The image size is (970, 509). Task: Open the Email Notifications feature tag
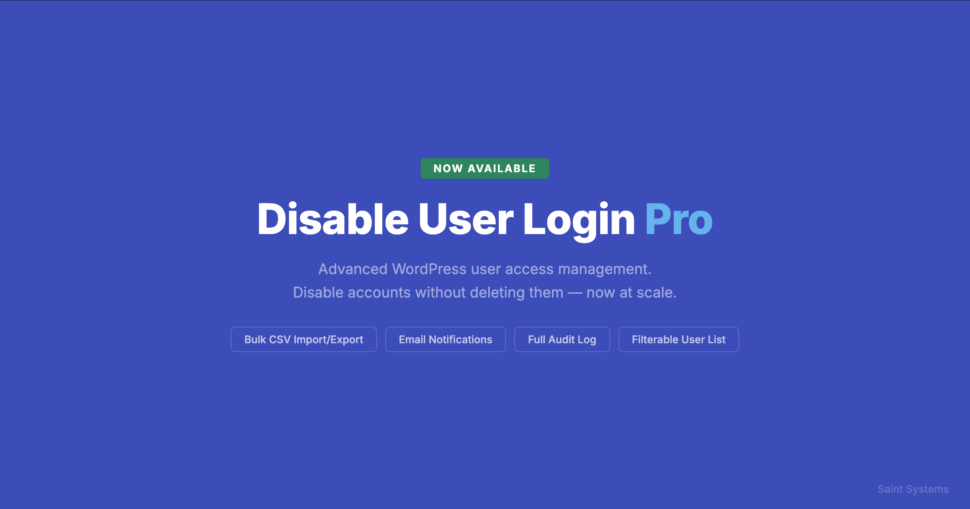click(445, 340)
